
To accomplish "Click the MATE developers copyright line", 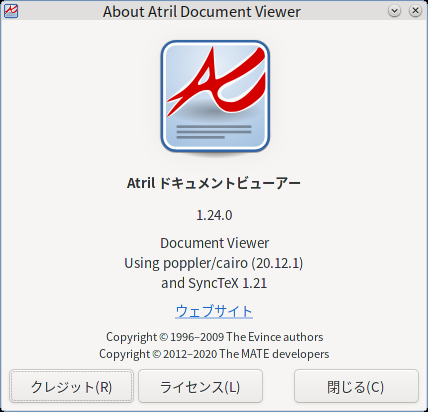I will (x=214, y=354).
